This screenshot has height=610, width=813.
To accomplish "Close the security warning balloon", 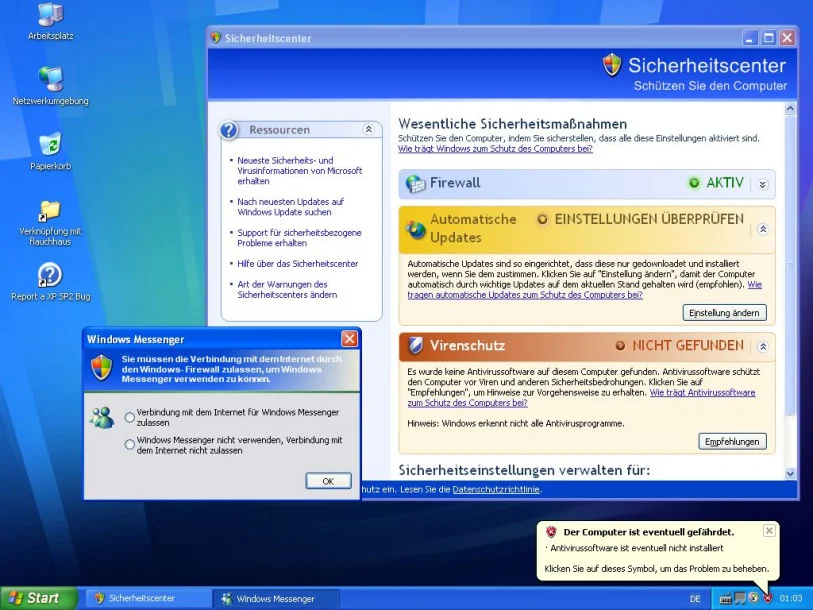I will (769, 531).
